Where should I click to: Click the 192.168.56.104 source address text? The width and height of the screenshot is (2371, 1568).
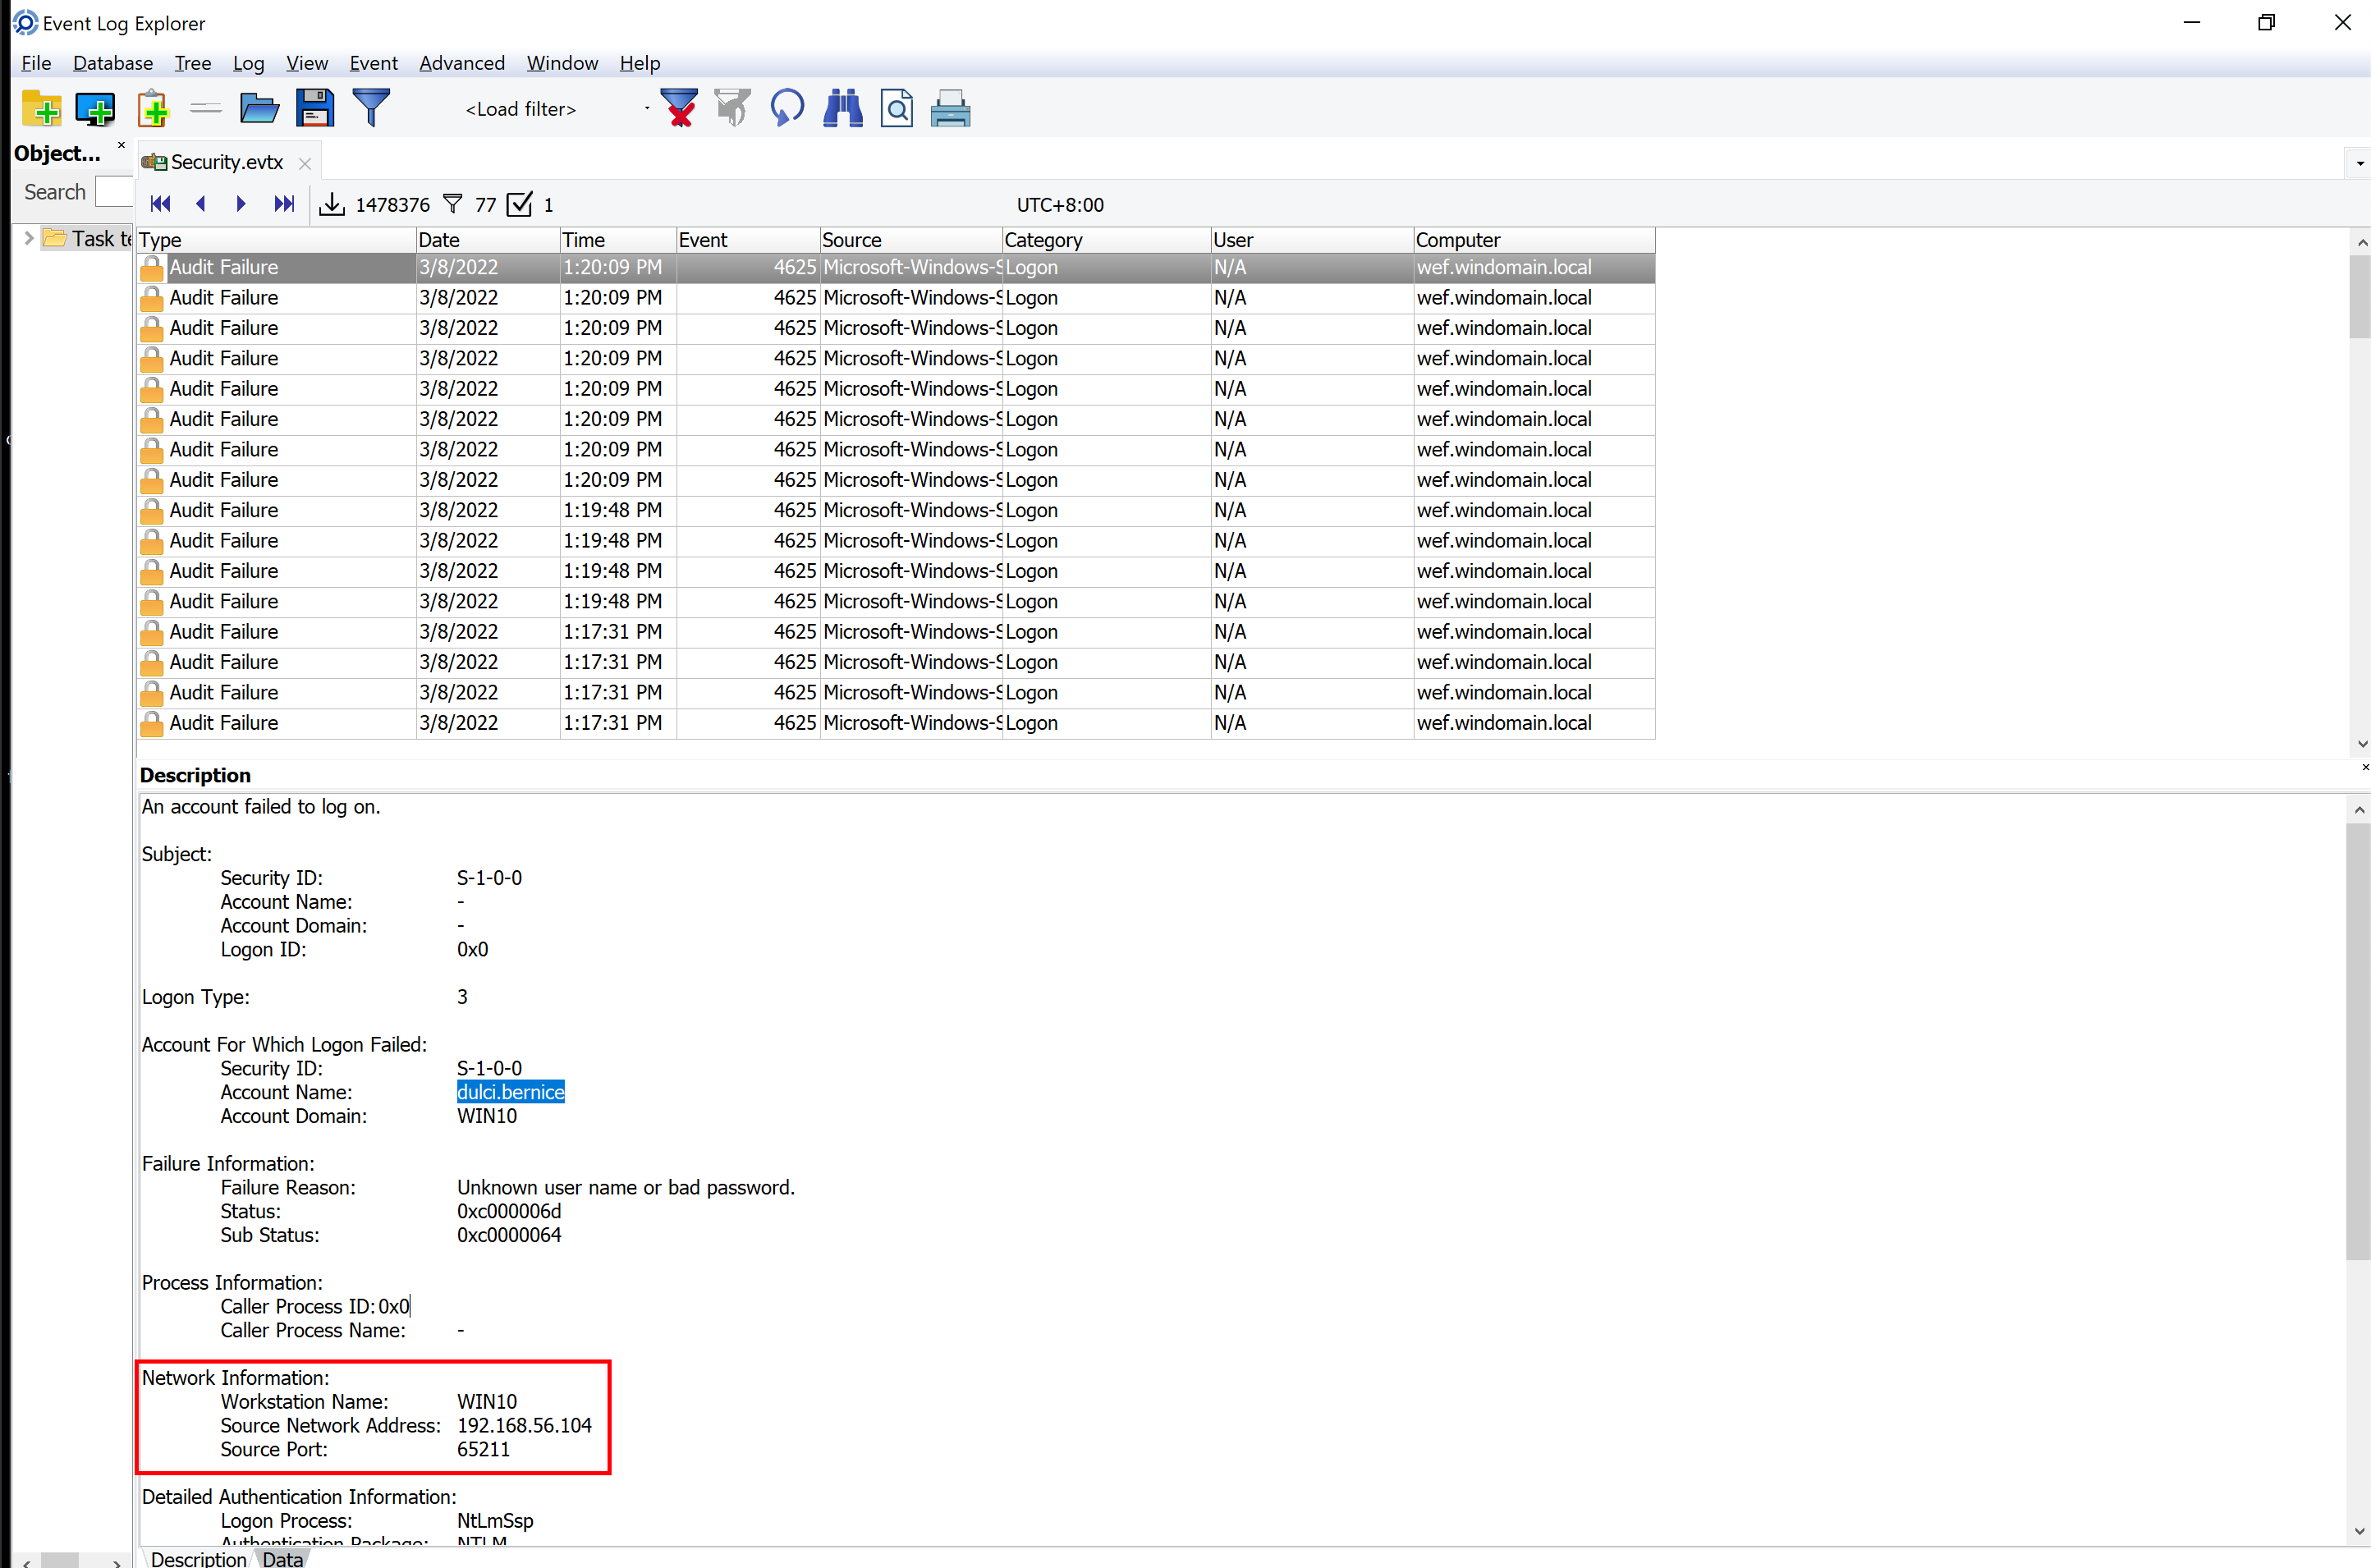(524, 1425)
